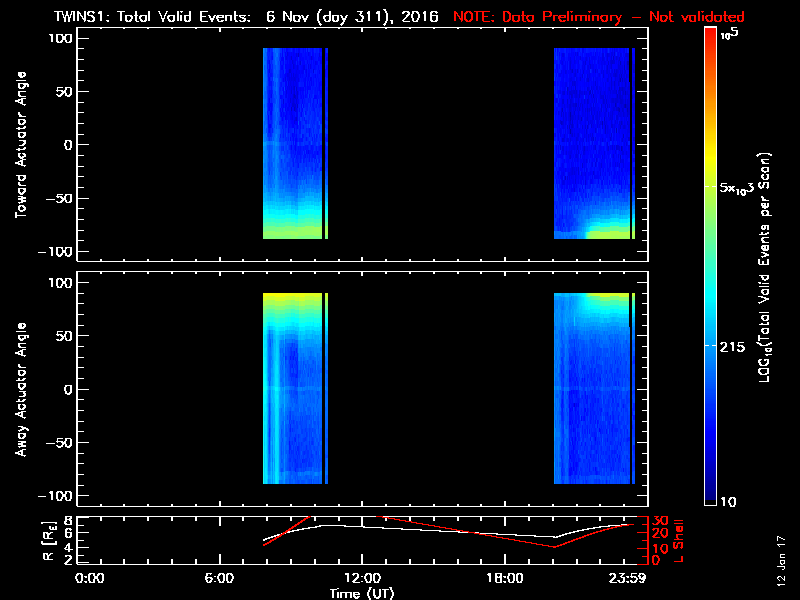Click first data block in Toward panel
This screenshot has width=800, height=600.
pos(292,145)
